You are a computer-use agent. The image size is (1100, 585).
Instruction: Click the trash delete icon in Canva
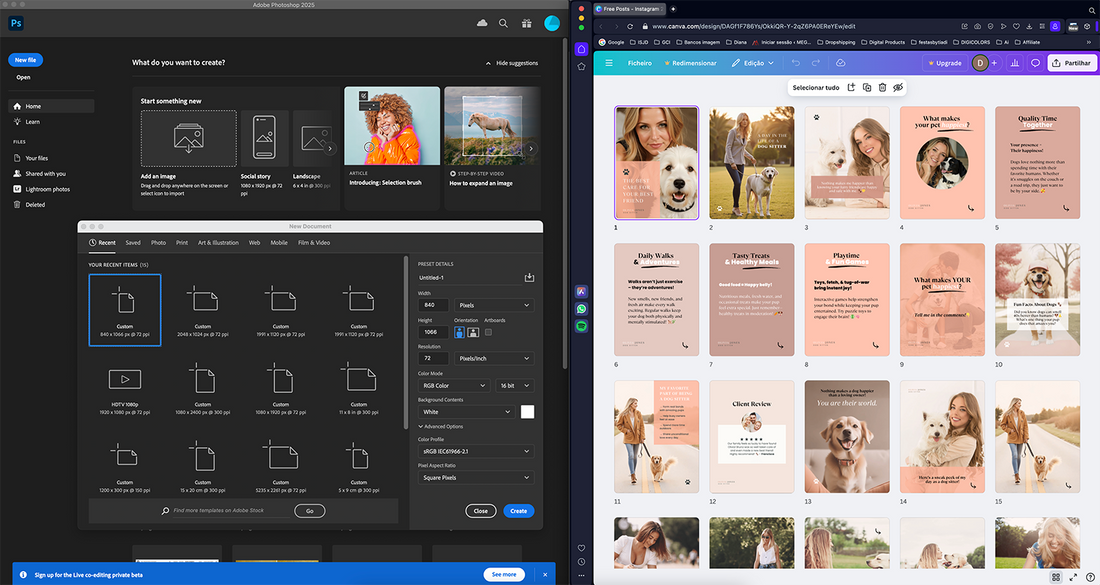(x=882, y=87)
